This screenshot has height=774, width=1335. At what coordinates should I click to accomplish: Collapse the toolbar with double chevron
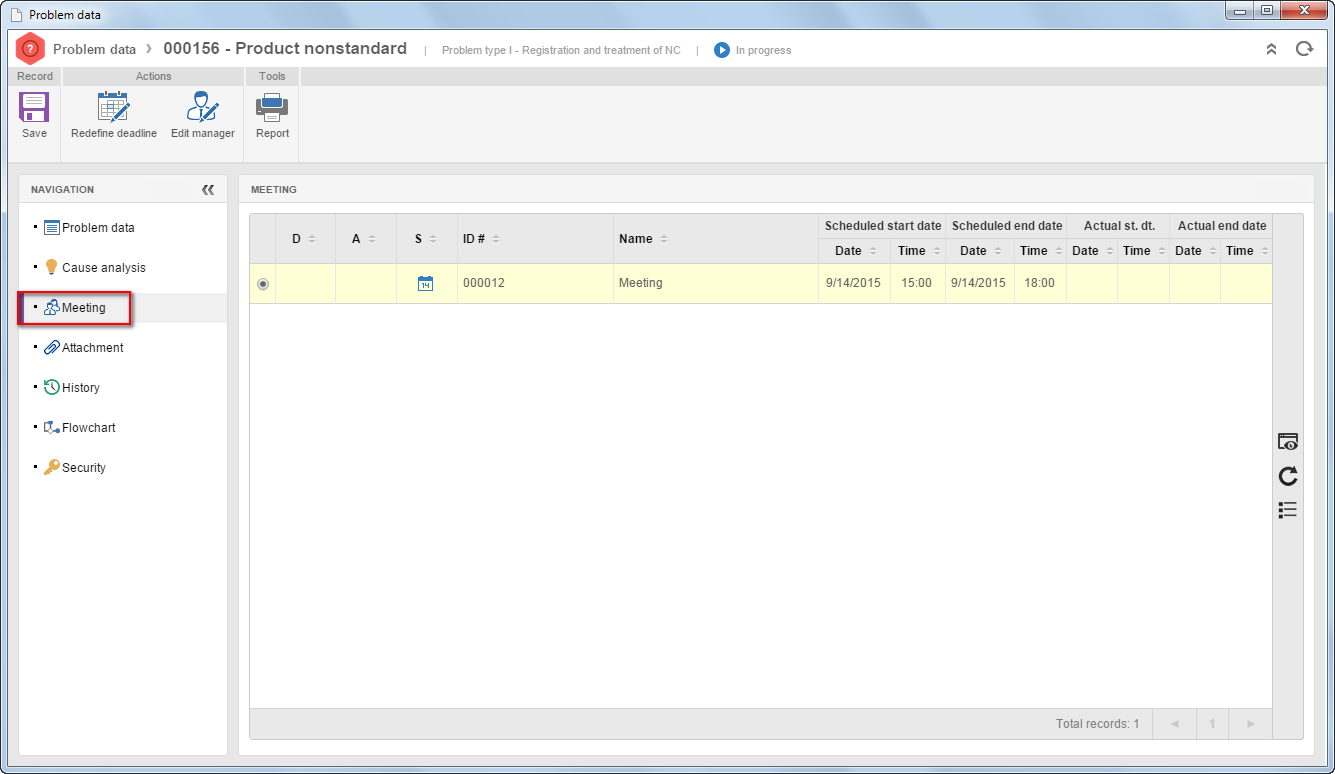(1271, 49)
